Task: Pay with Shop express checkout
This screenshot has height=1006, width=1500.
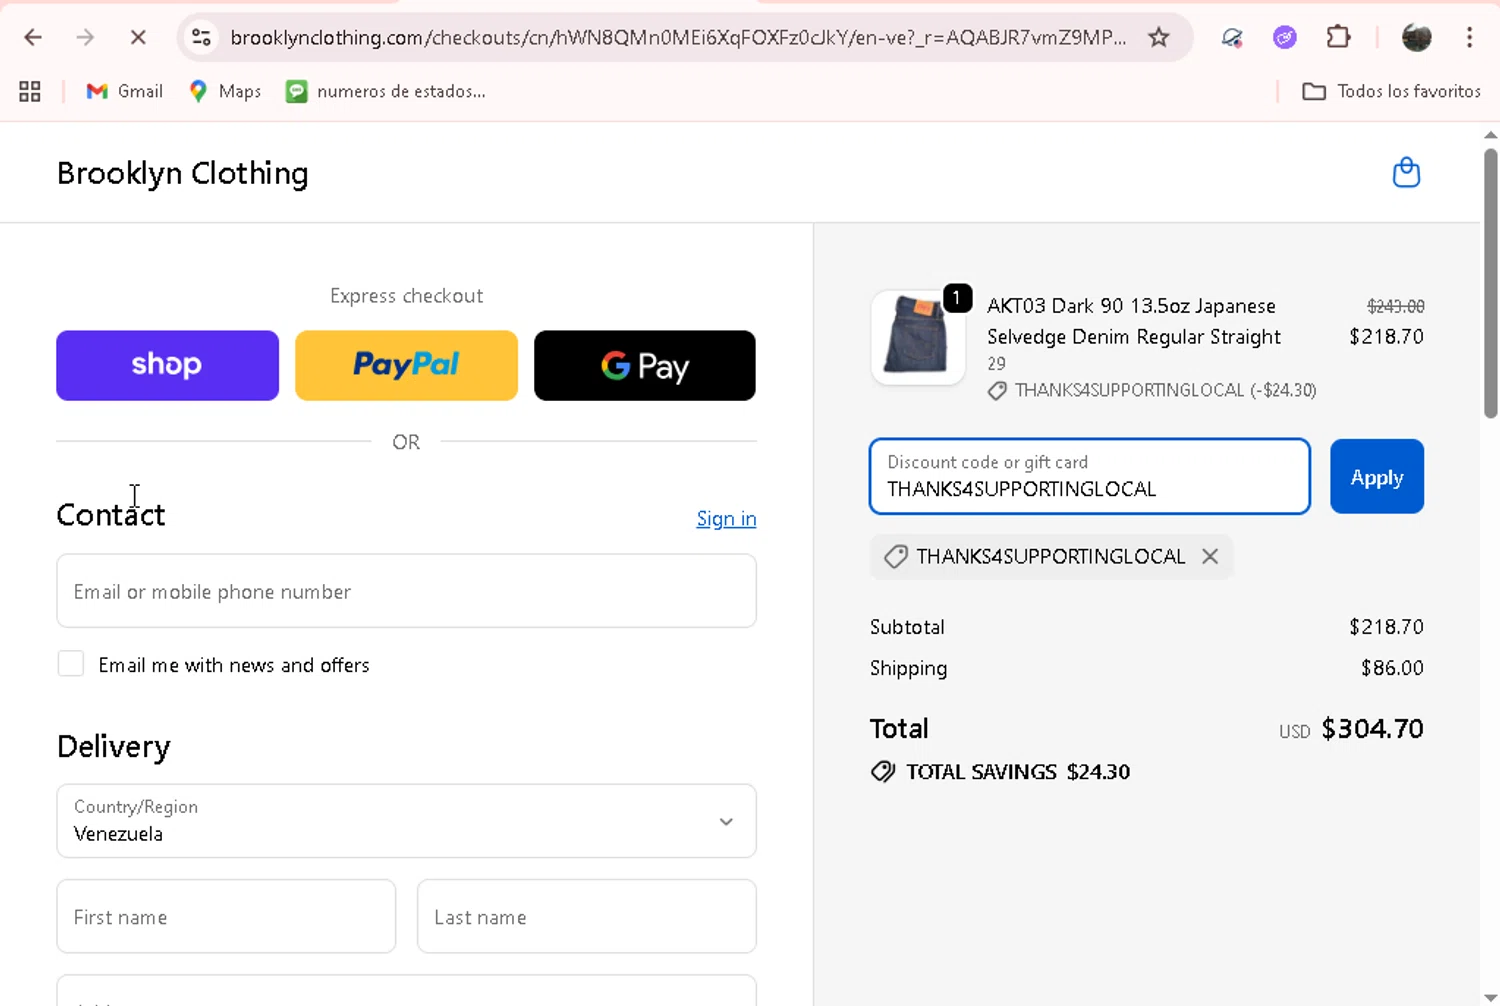Action: click(167, 365)
